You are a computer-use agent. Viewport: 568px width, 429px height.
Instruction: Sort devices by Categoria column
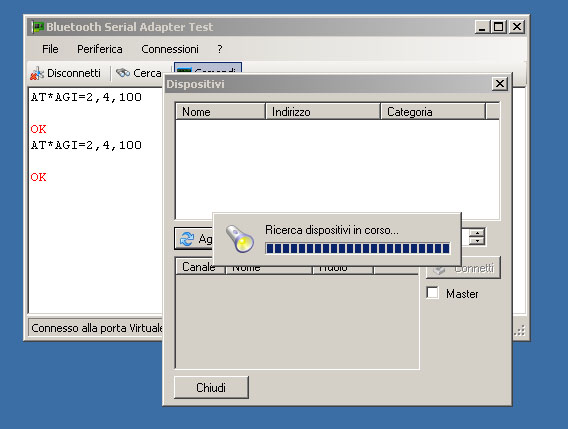(x=433, y=112)
